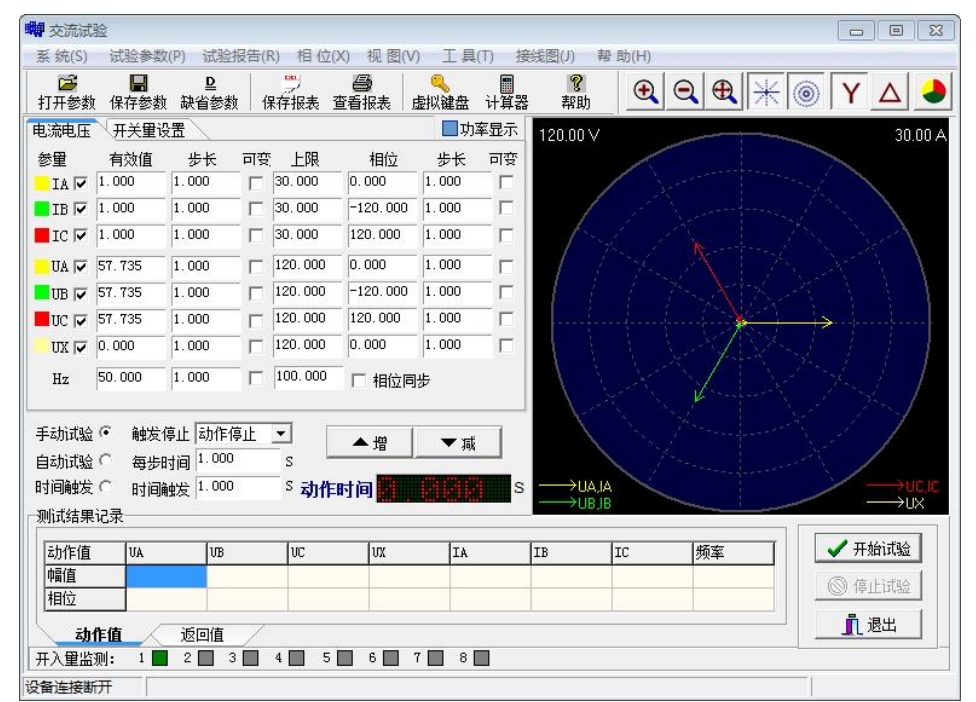Click the 保存参数 save parameters icon
The width and height of the screenshot is (976, 702).
[139, 92]
